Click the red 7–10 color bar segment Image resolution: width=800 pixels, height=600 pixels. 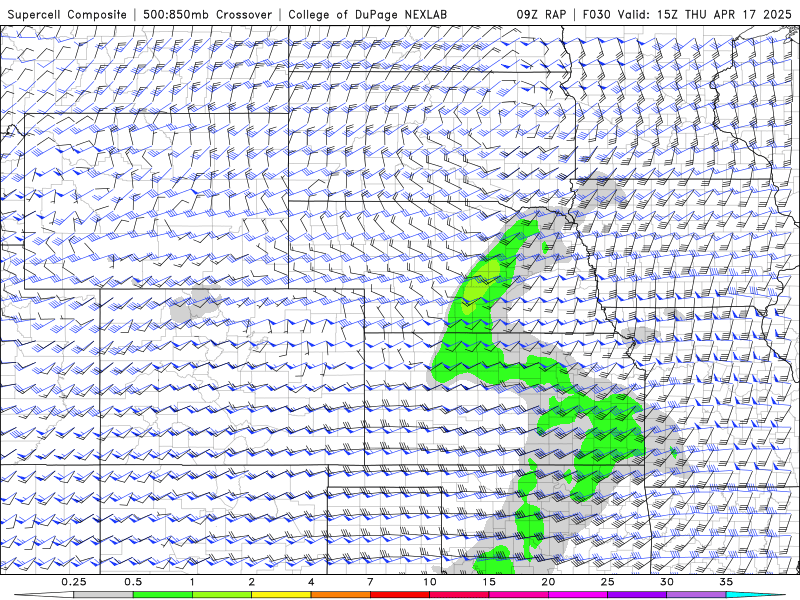(x=400, y=595)
